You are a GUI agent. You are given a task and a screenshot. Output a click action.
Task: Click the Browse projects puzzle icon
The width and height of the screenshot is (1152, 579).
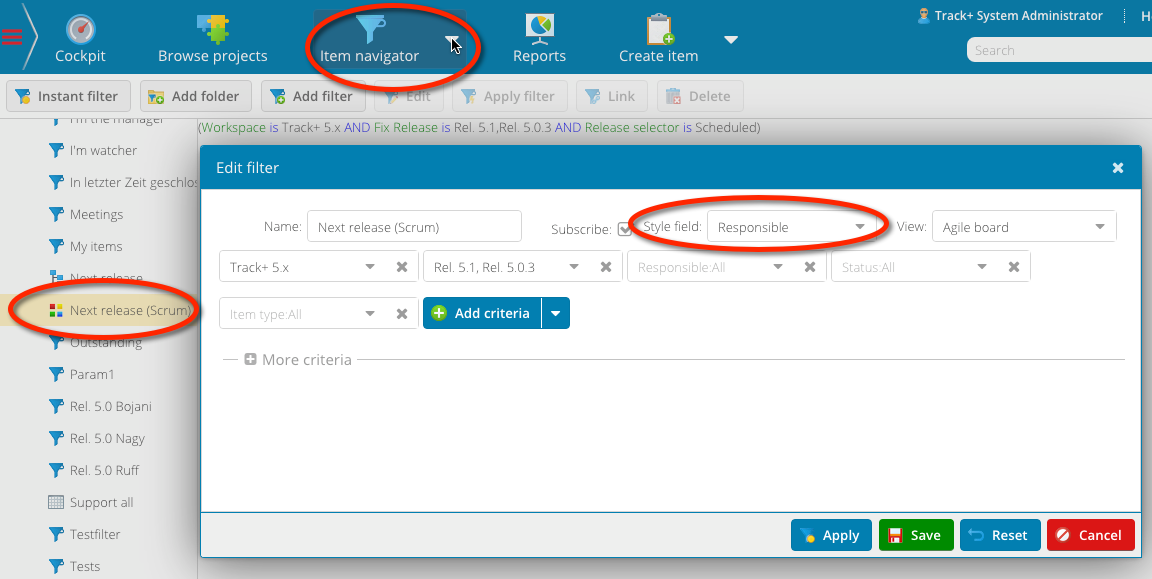(212, 29)
